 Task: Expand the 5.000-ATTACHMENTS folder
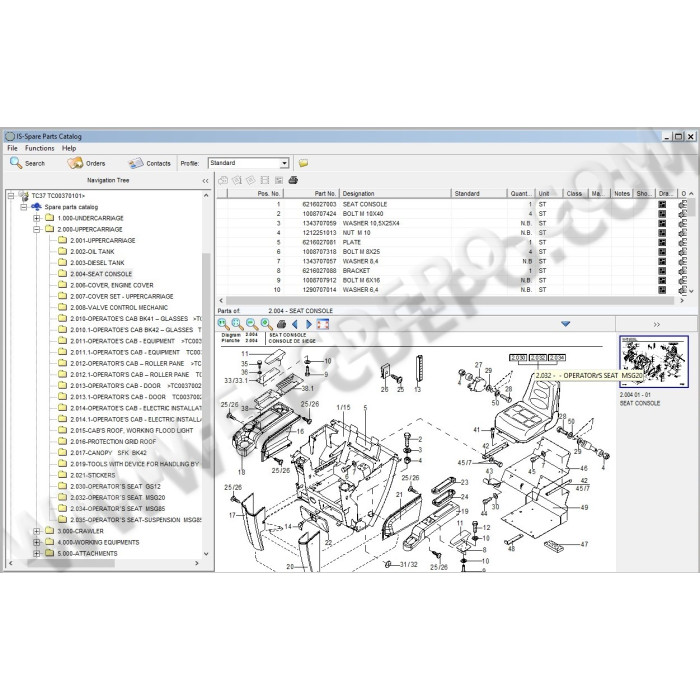pos(37,554)
